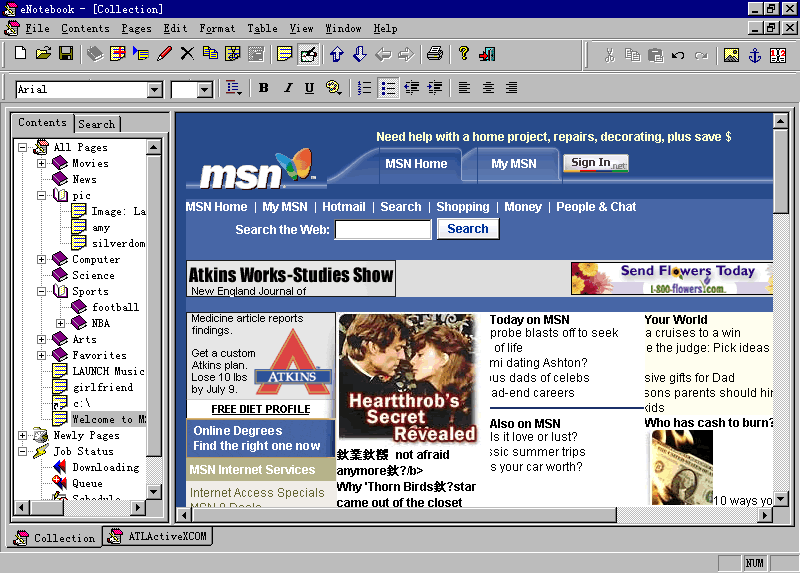Click the Search the Web input field

point(383,229)
